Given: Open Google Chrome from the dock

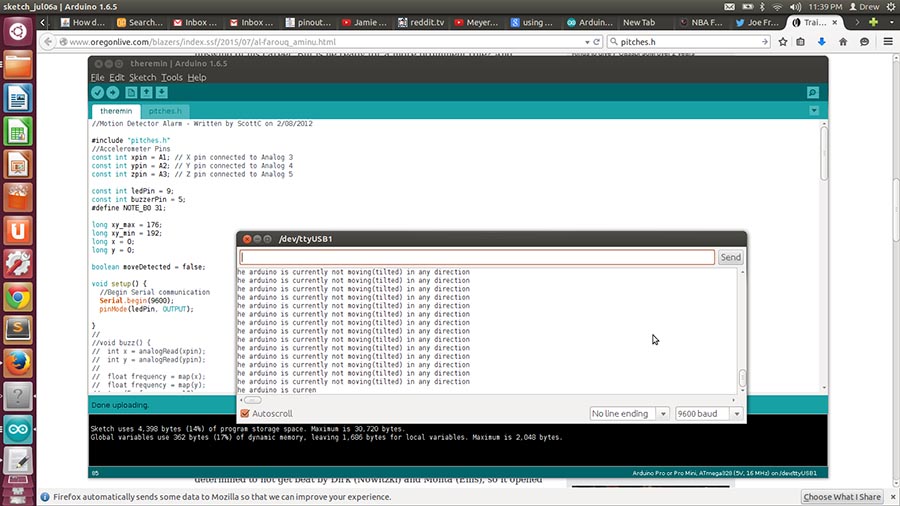Looking at the screenshot, I should (x=18, y=297).
